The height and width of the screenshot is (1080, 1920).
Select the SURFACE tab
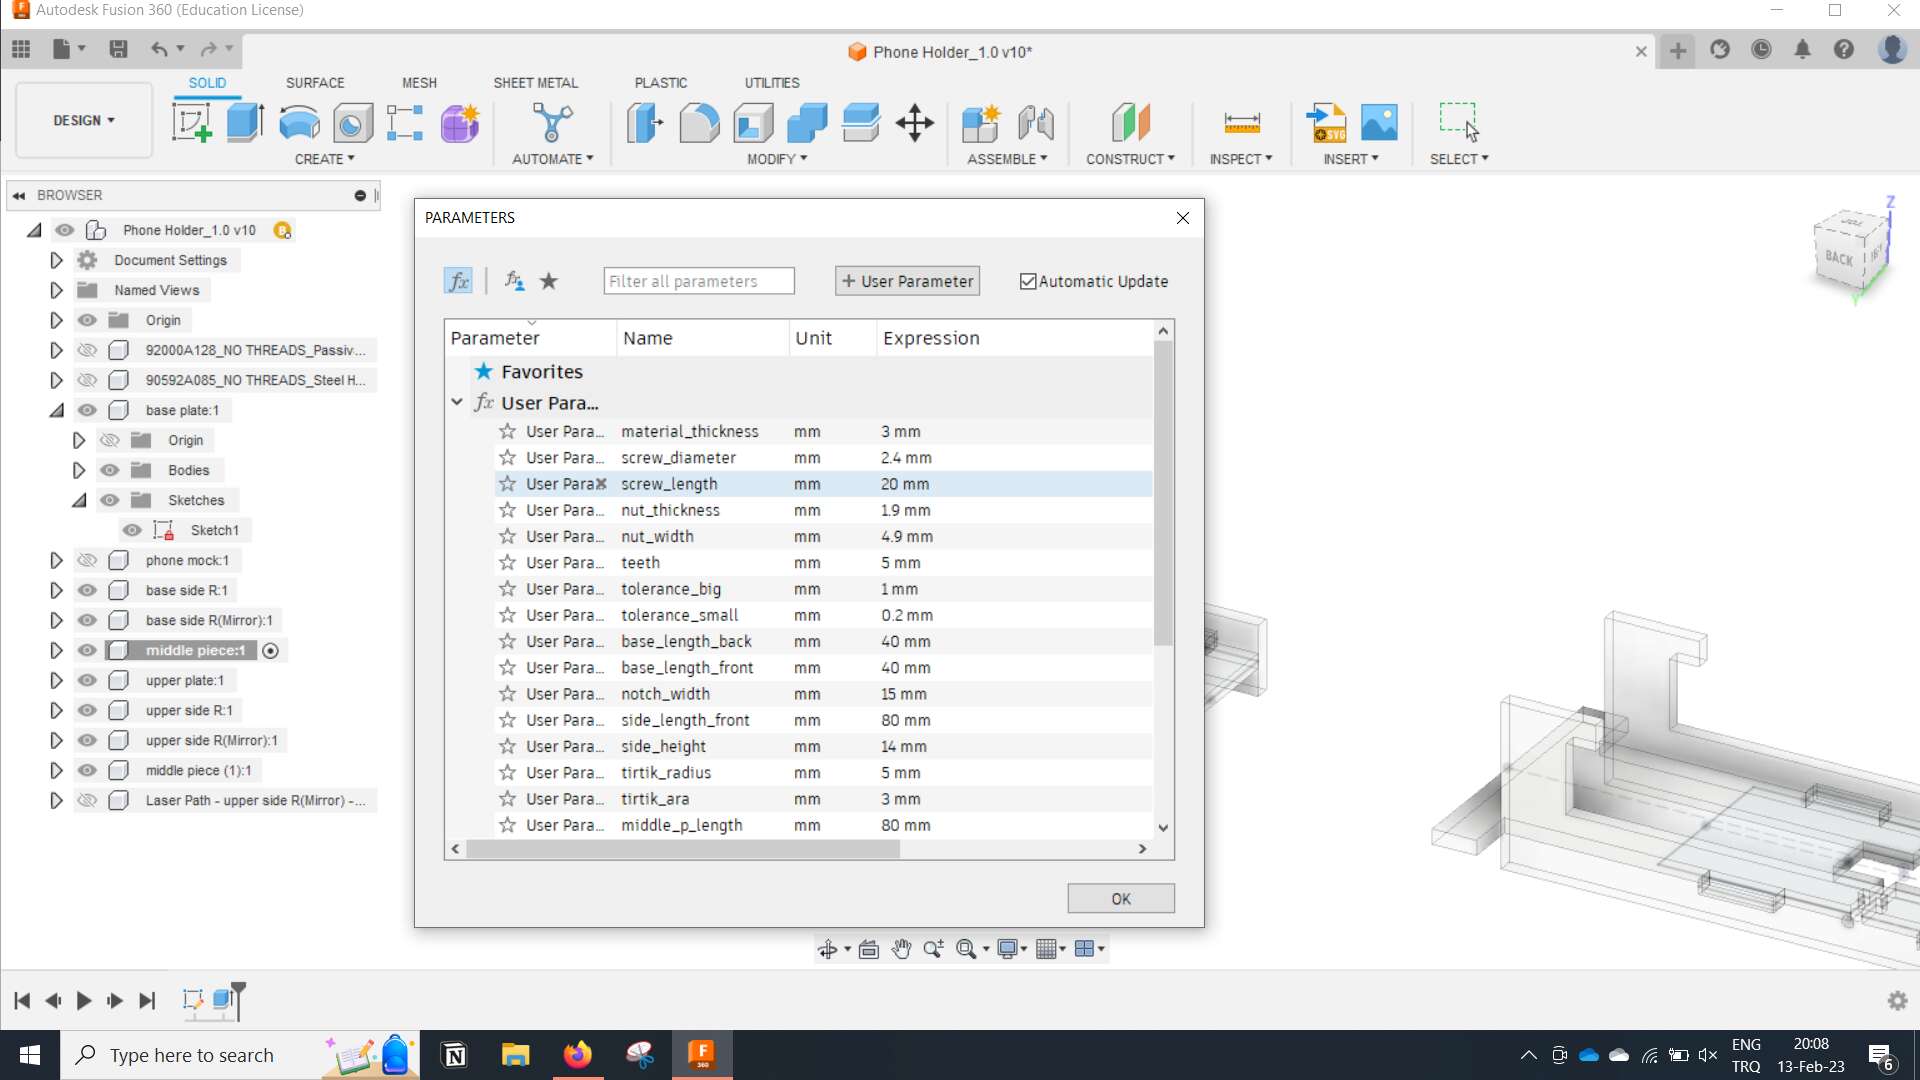tap(315, 82)
